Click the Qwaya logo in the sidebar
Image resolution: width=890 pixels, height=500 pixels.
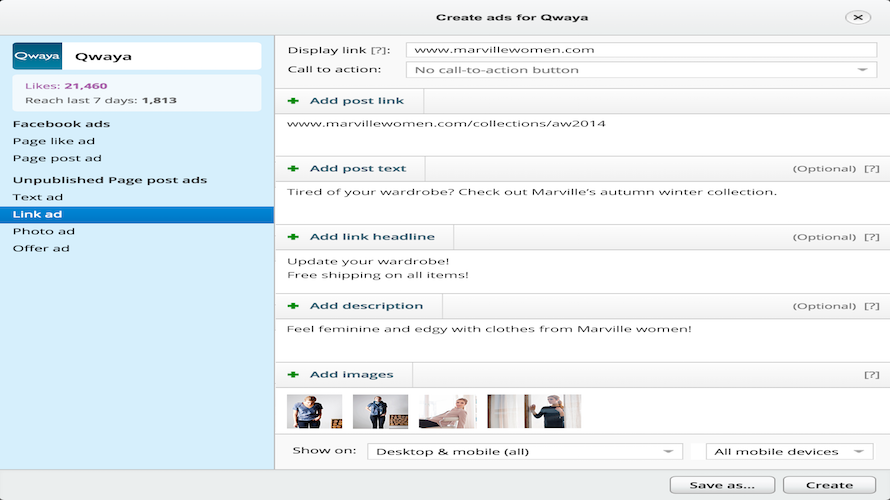coord(37,56)
